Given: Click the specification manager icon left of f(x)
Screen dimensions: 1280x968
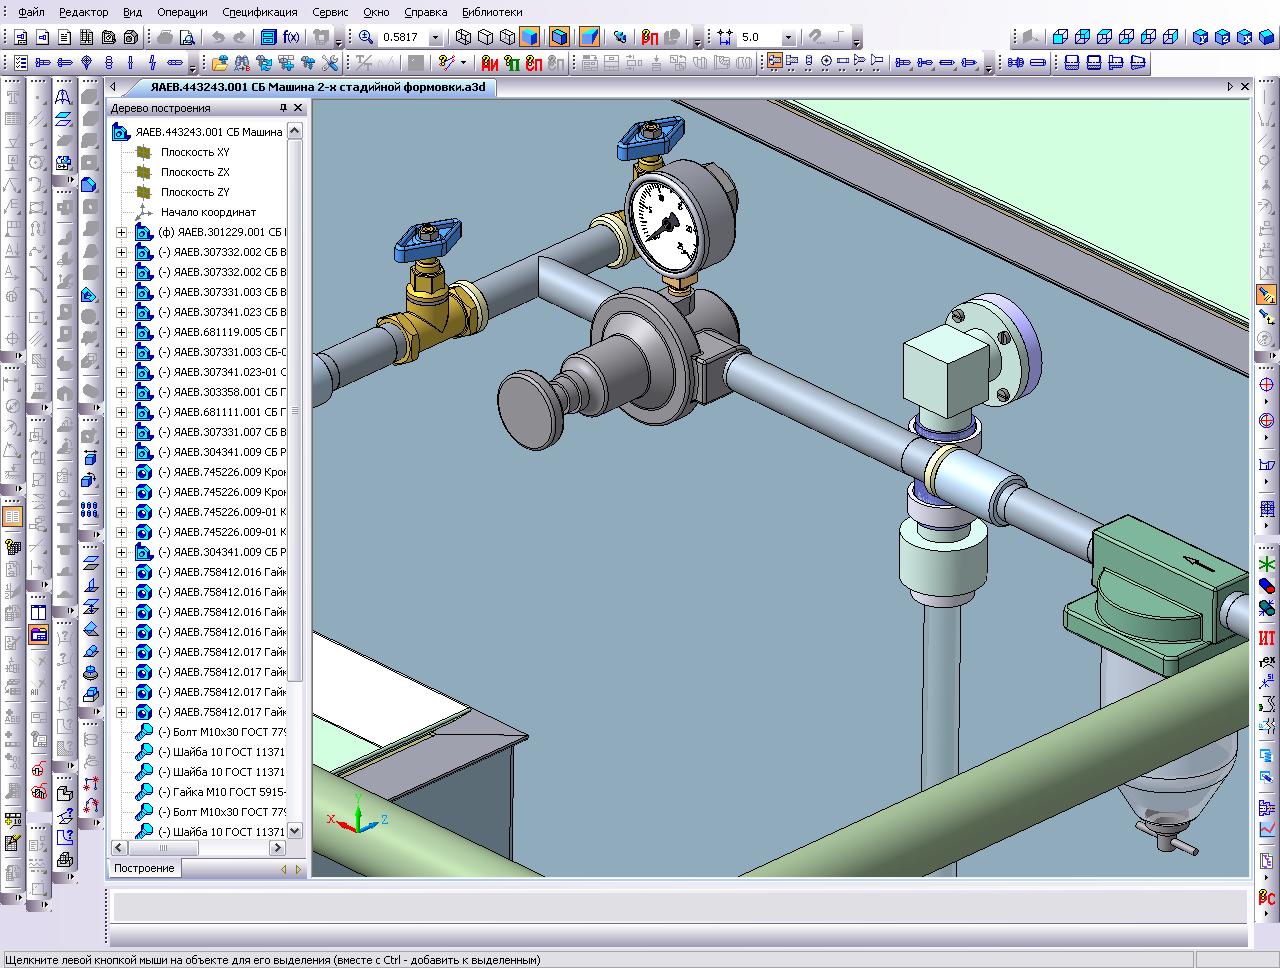Looking at the screenshot, I should point(268,38).
